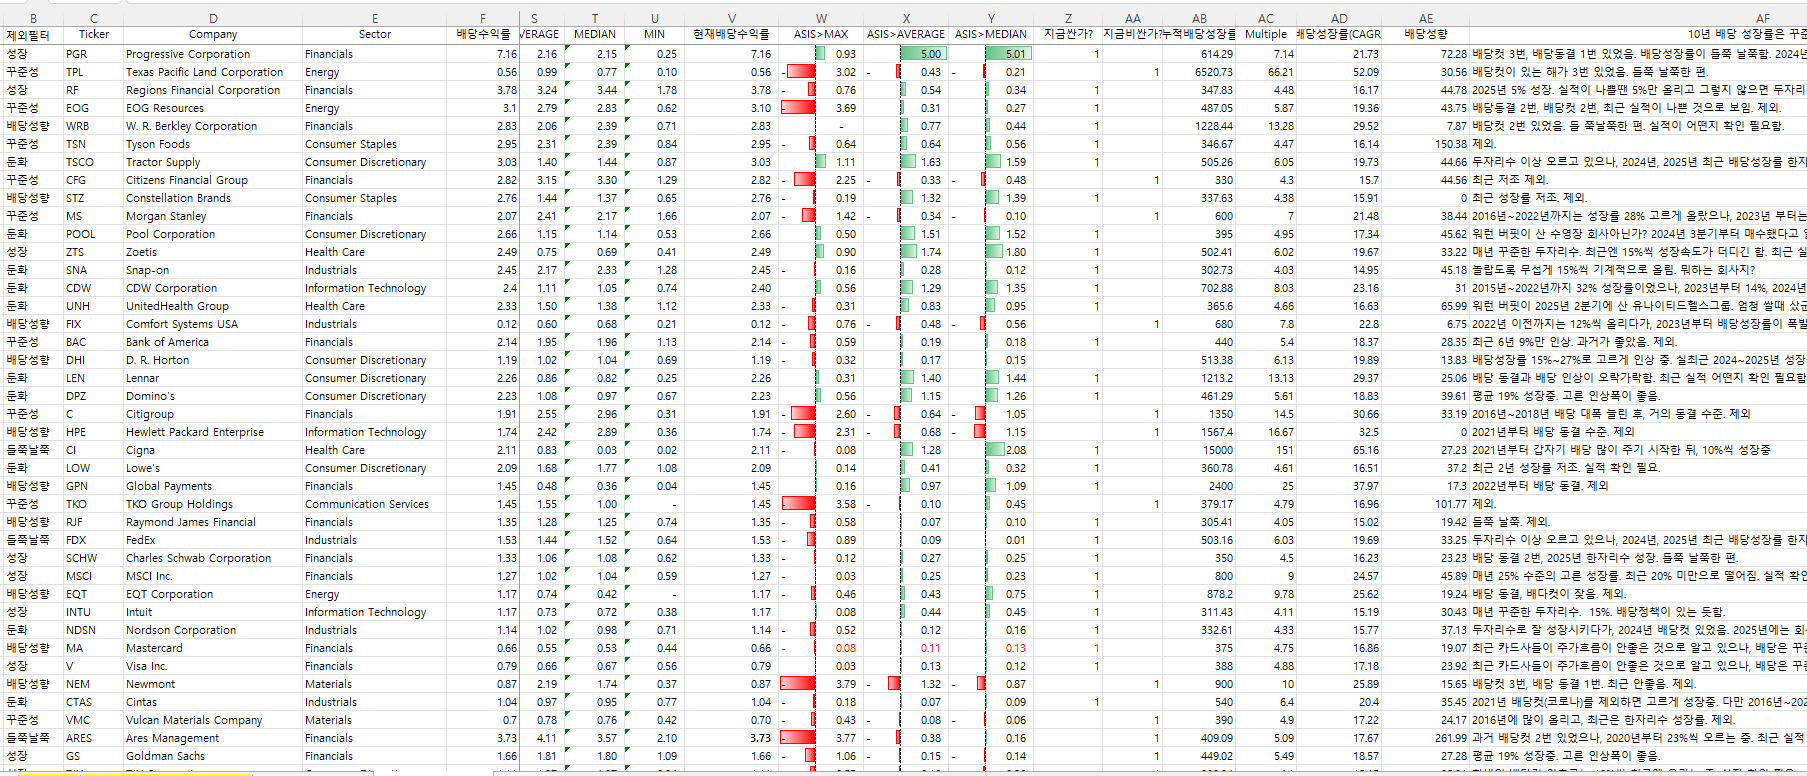Click the UNH ticker cell

[93, 306]
